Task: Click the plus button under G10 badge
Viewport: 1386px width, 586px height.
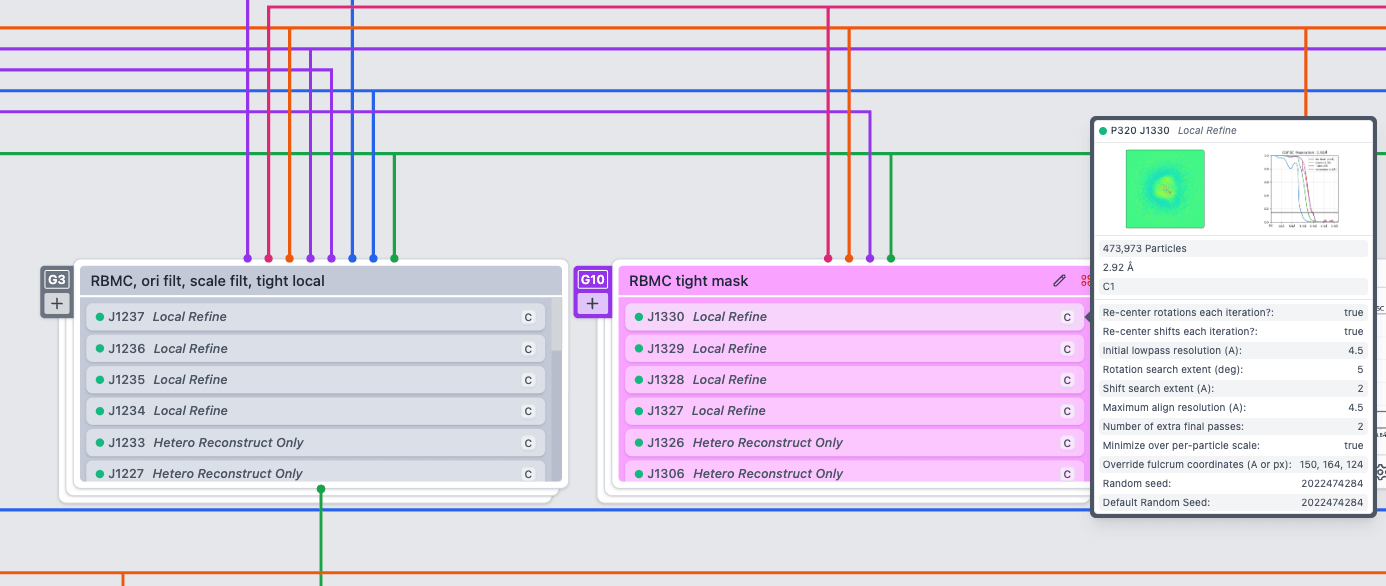Action: click(x=592, y=303)
